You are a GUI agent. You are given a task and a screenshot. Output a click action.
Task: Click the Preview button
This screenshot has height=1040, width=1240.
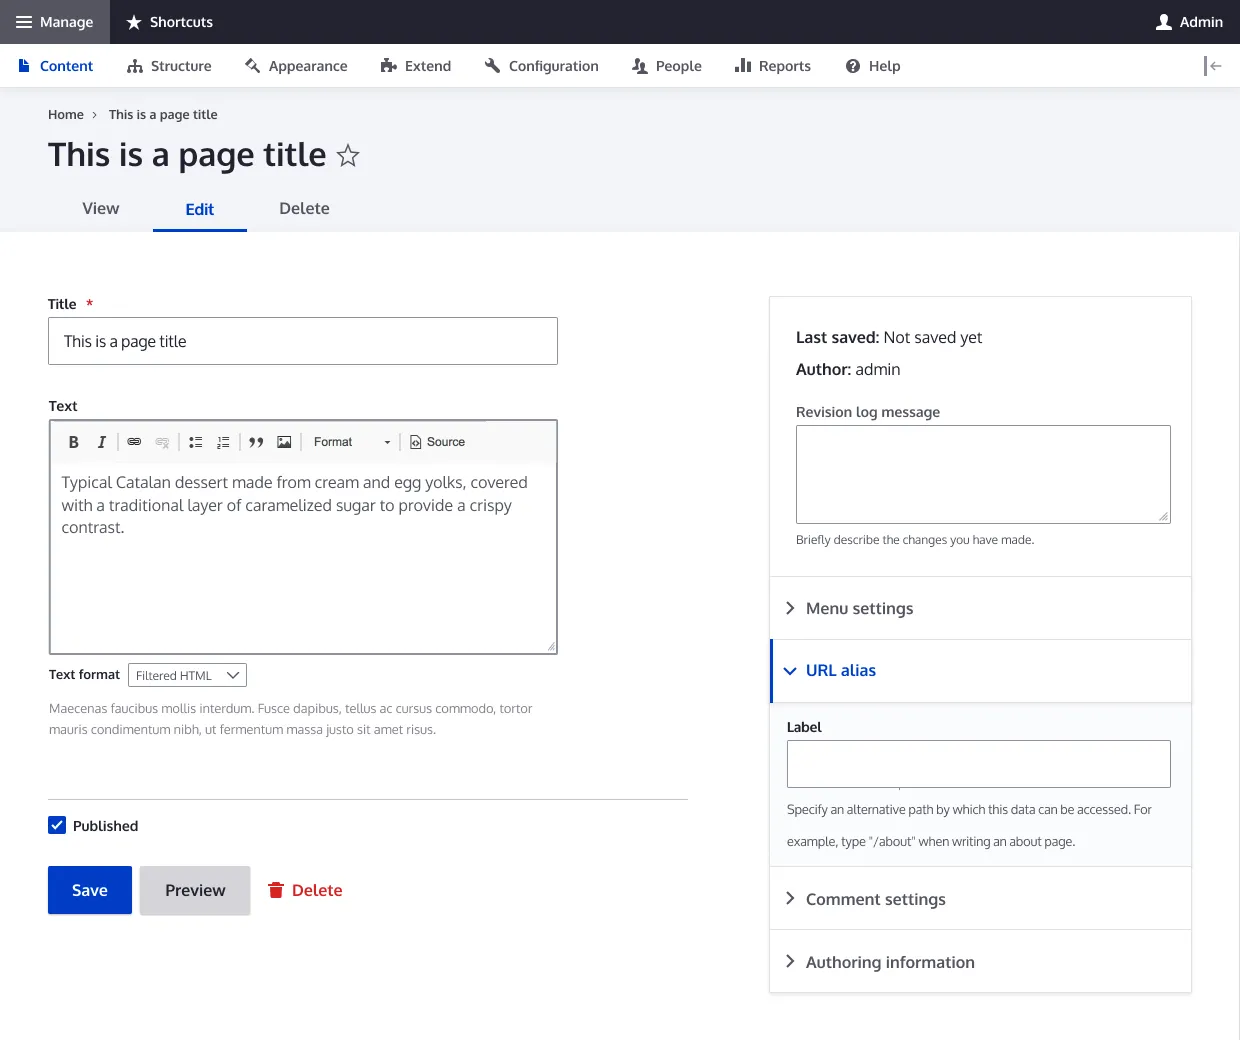click(x=195, y=890)
